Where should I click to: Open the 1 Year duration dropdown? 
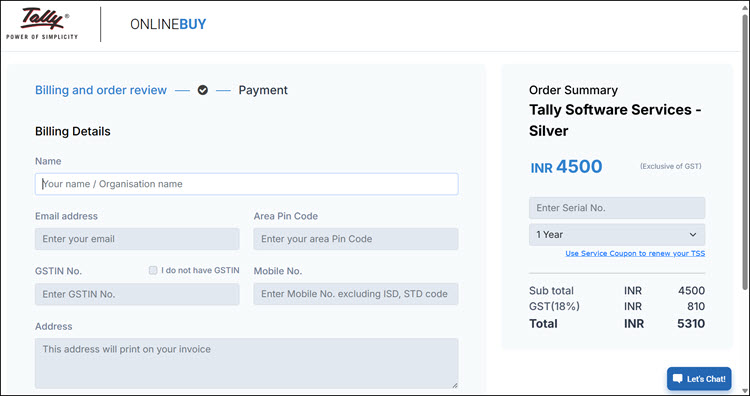click(617, 234)
